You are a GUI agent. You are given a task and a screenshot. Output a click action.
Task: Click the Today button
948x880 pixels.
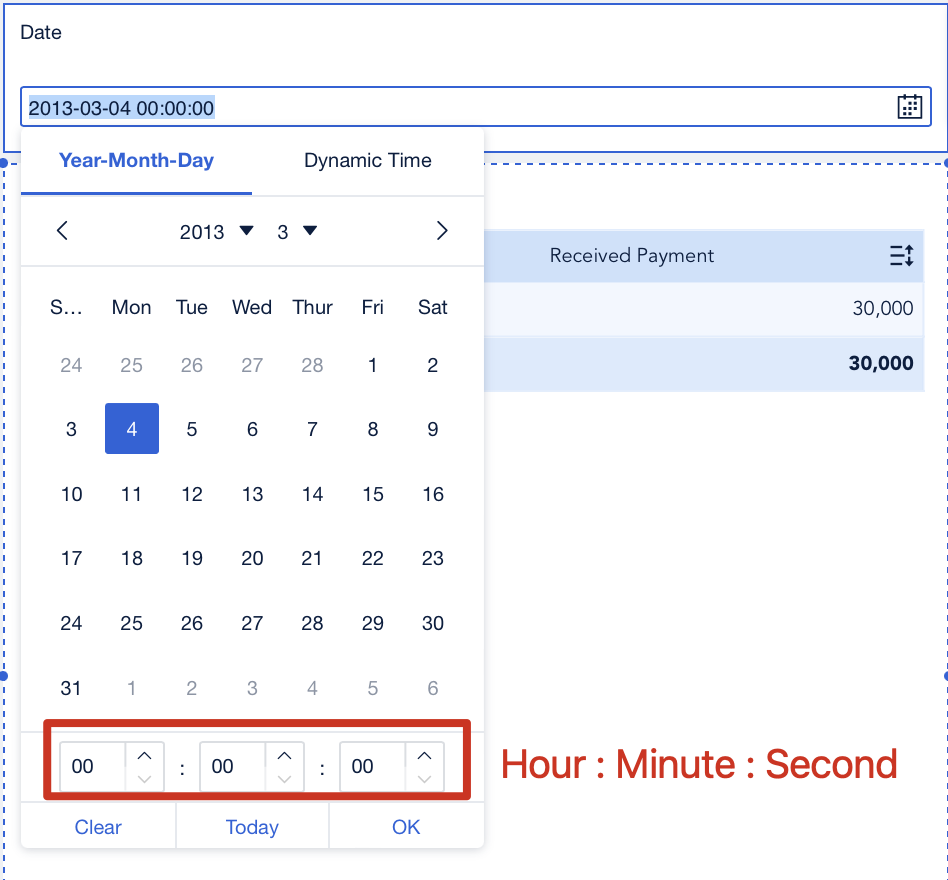click(251, 827)
